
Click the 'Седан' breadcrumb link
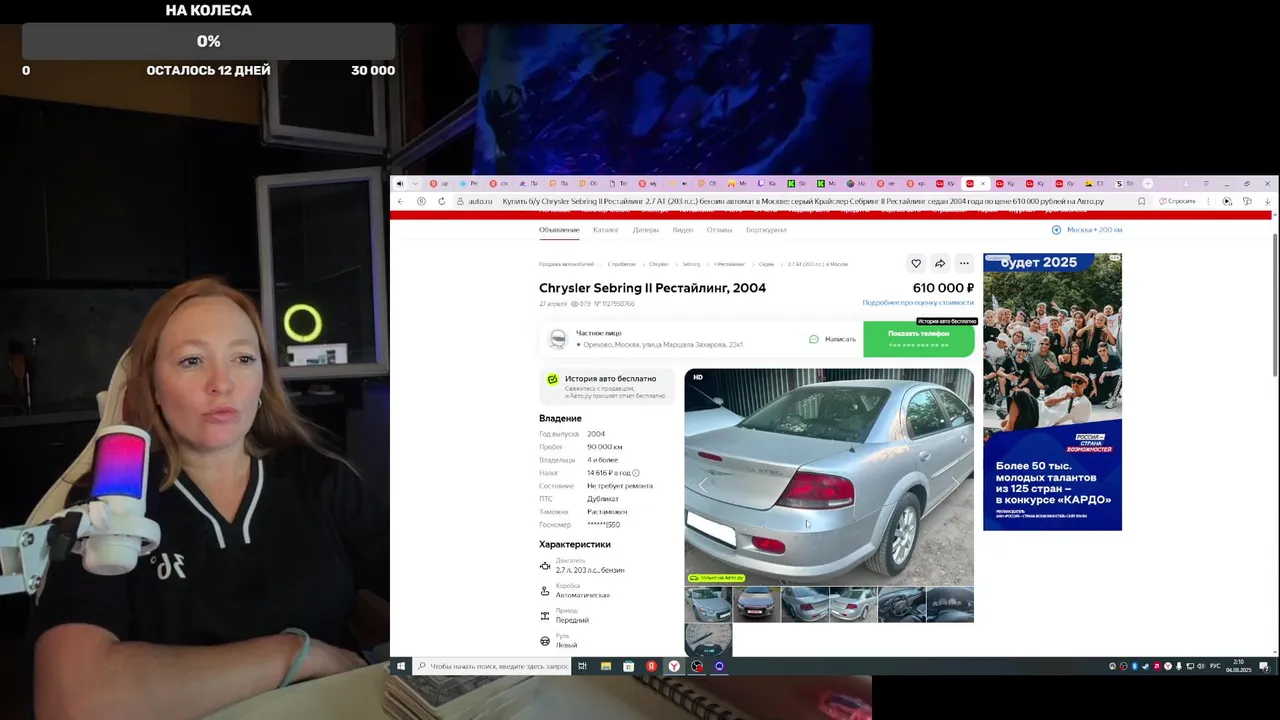766,264
